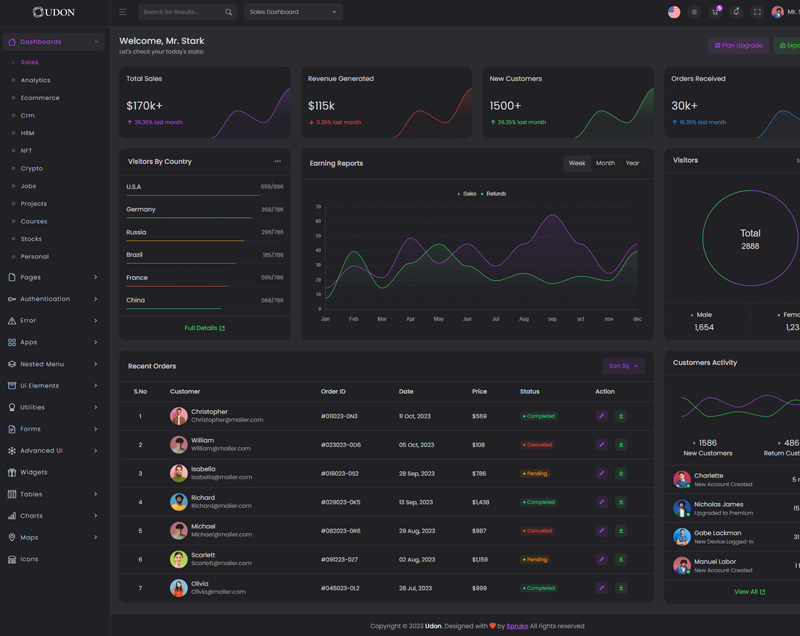This screenshot has width=800, height=636.
Task: Click the search magnifier icon
Action: coord(228,12)
